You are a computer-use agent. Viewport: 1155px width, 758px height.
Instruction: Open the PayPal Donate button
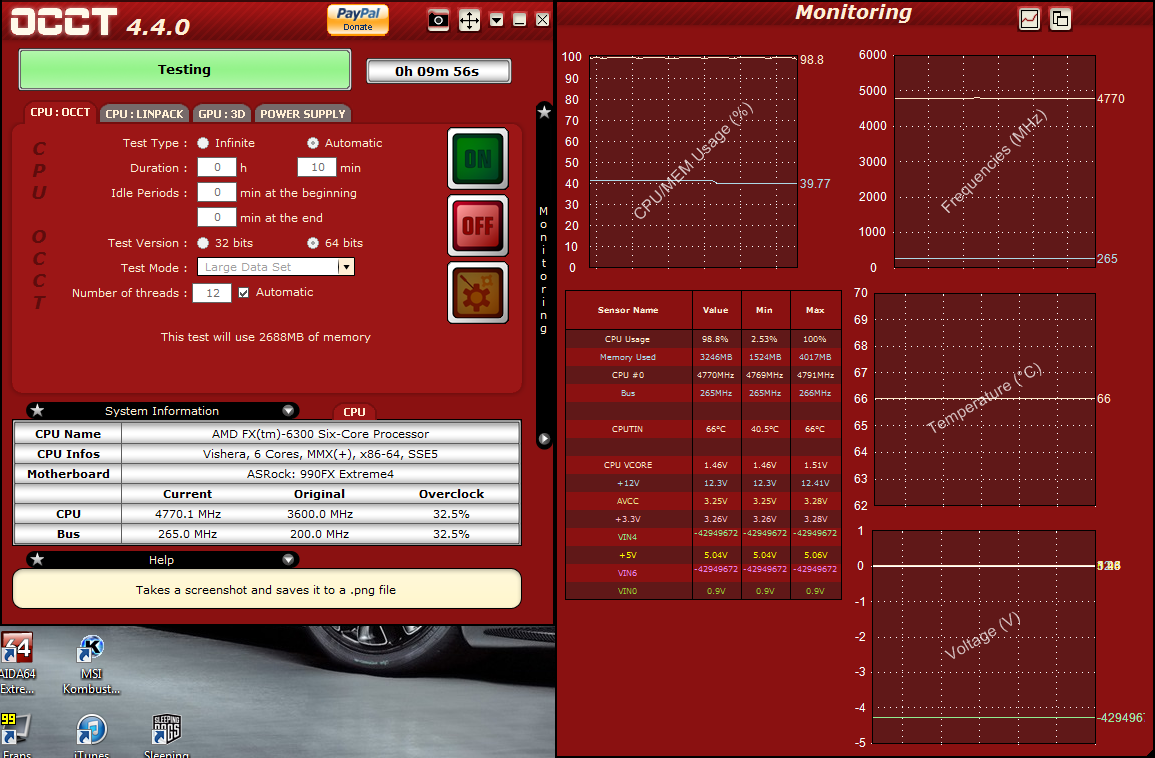click(x=358, y=19)
